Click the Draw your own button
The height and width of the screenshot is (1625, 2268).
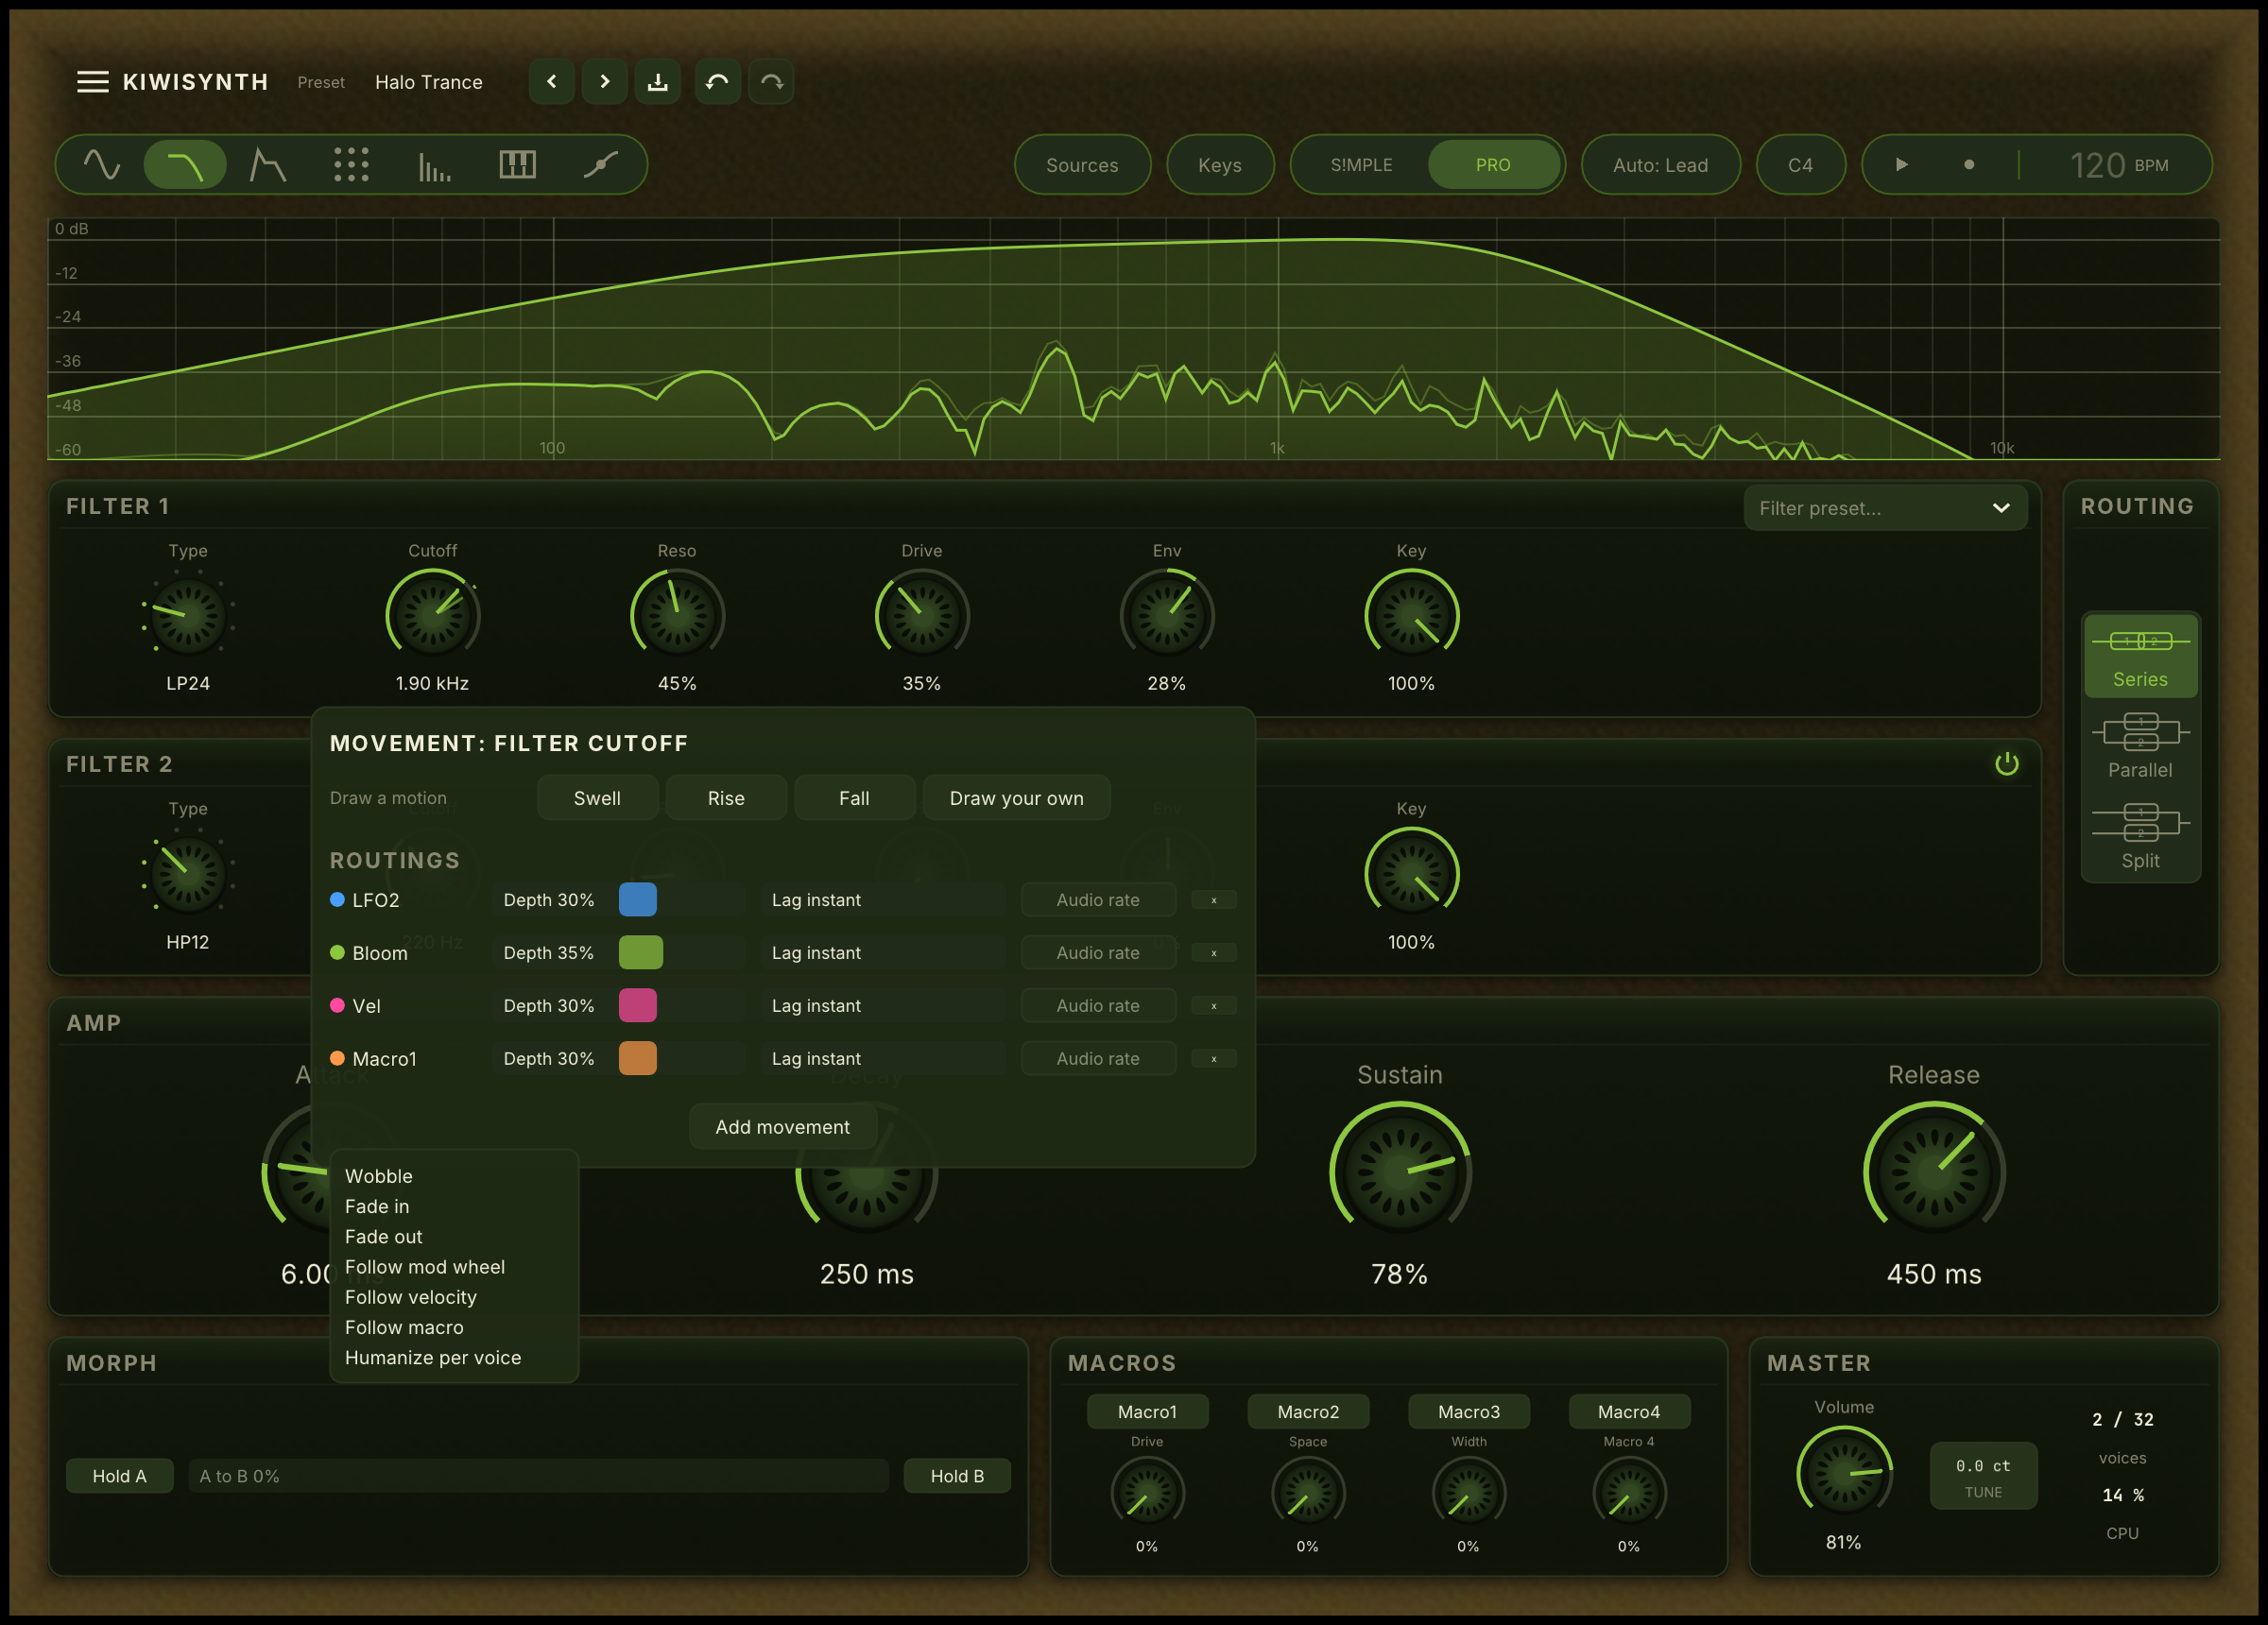tap(1016, 798)
